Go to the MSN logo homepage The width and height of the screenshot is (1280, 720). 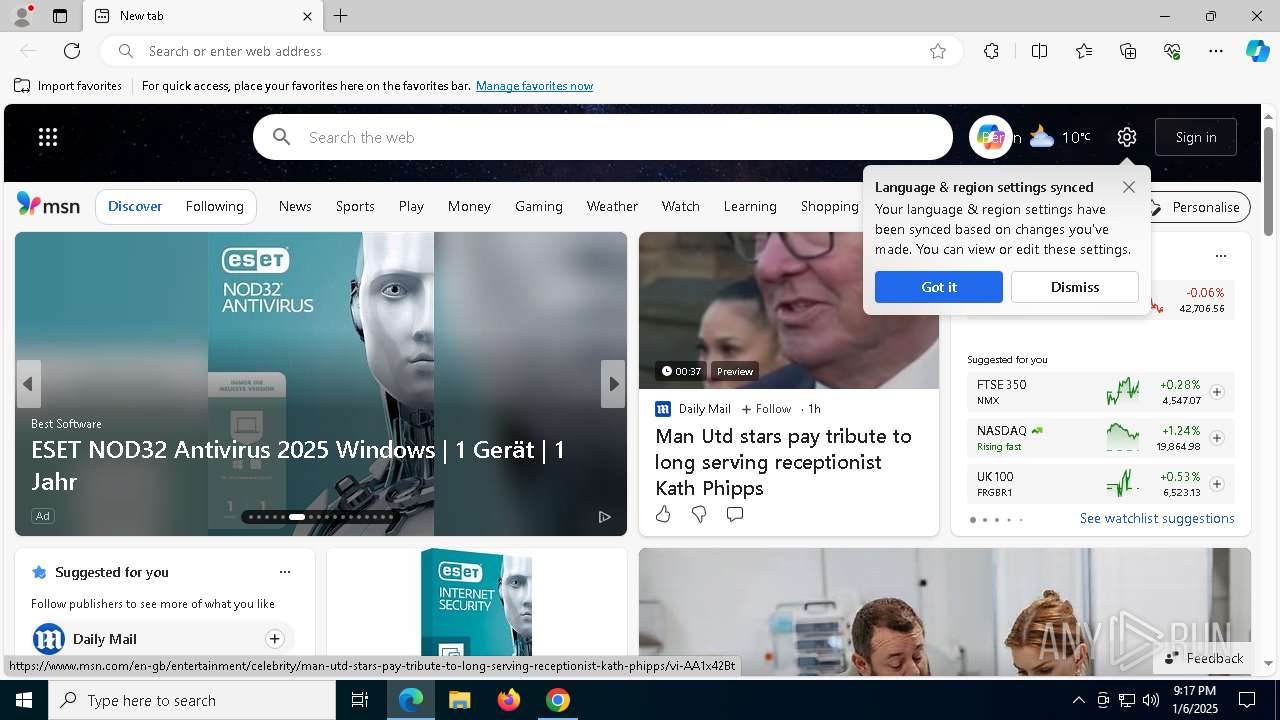coord(48,205)
